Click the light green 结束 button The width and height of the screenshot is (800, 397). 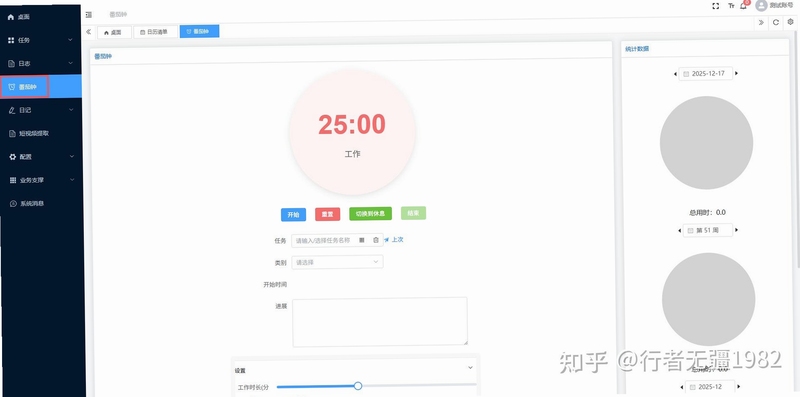pos(413,213)
